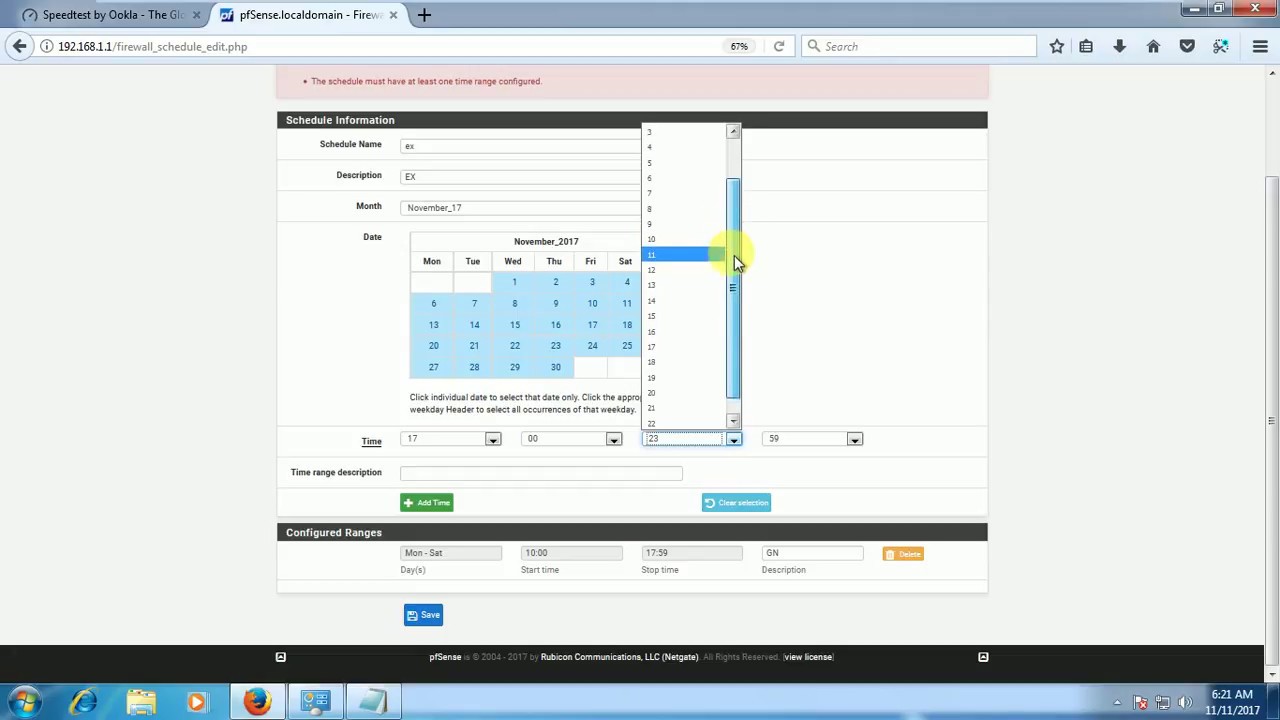This screenshot has height=720, width=1280.
Task: Click the Start time field showing 10:00
Action: 571,553
